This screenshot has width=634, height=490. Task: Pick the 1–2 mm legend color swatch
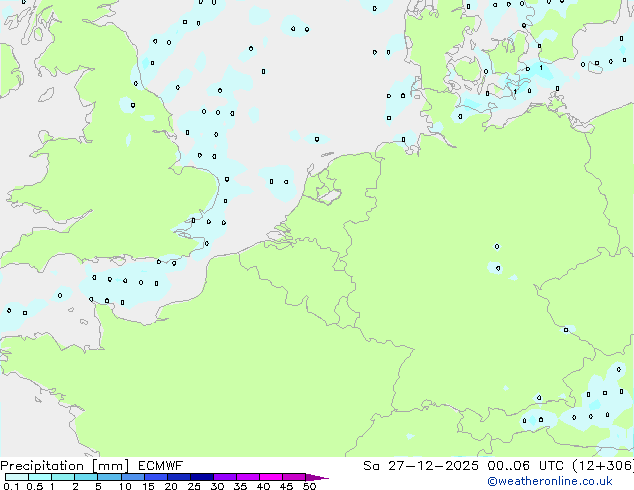tap(63, 477)
